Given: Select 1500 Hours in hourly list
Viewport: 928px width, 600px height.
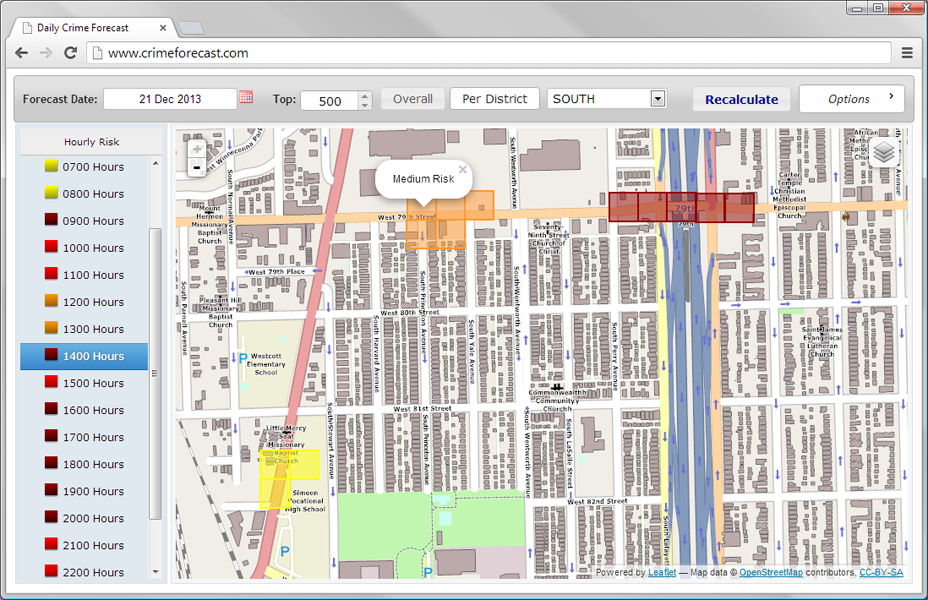Looking at the screenshot, I should pyautogui.click(x=93, y=383).
